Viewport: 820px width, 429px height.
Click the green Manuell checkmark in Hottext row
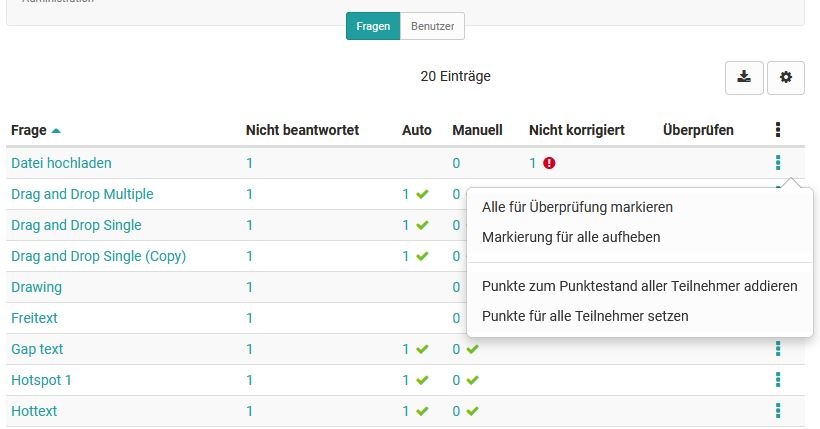tap(472, 411)
